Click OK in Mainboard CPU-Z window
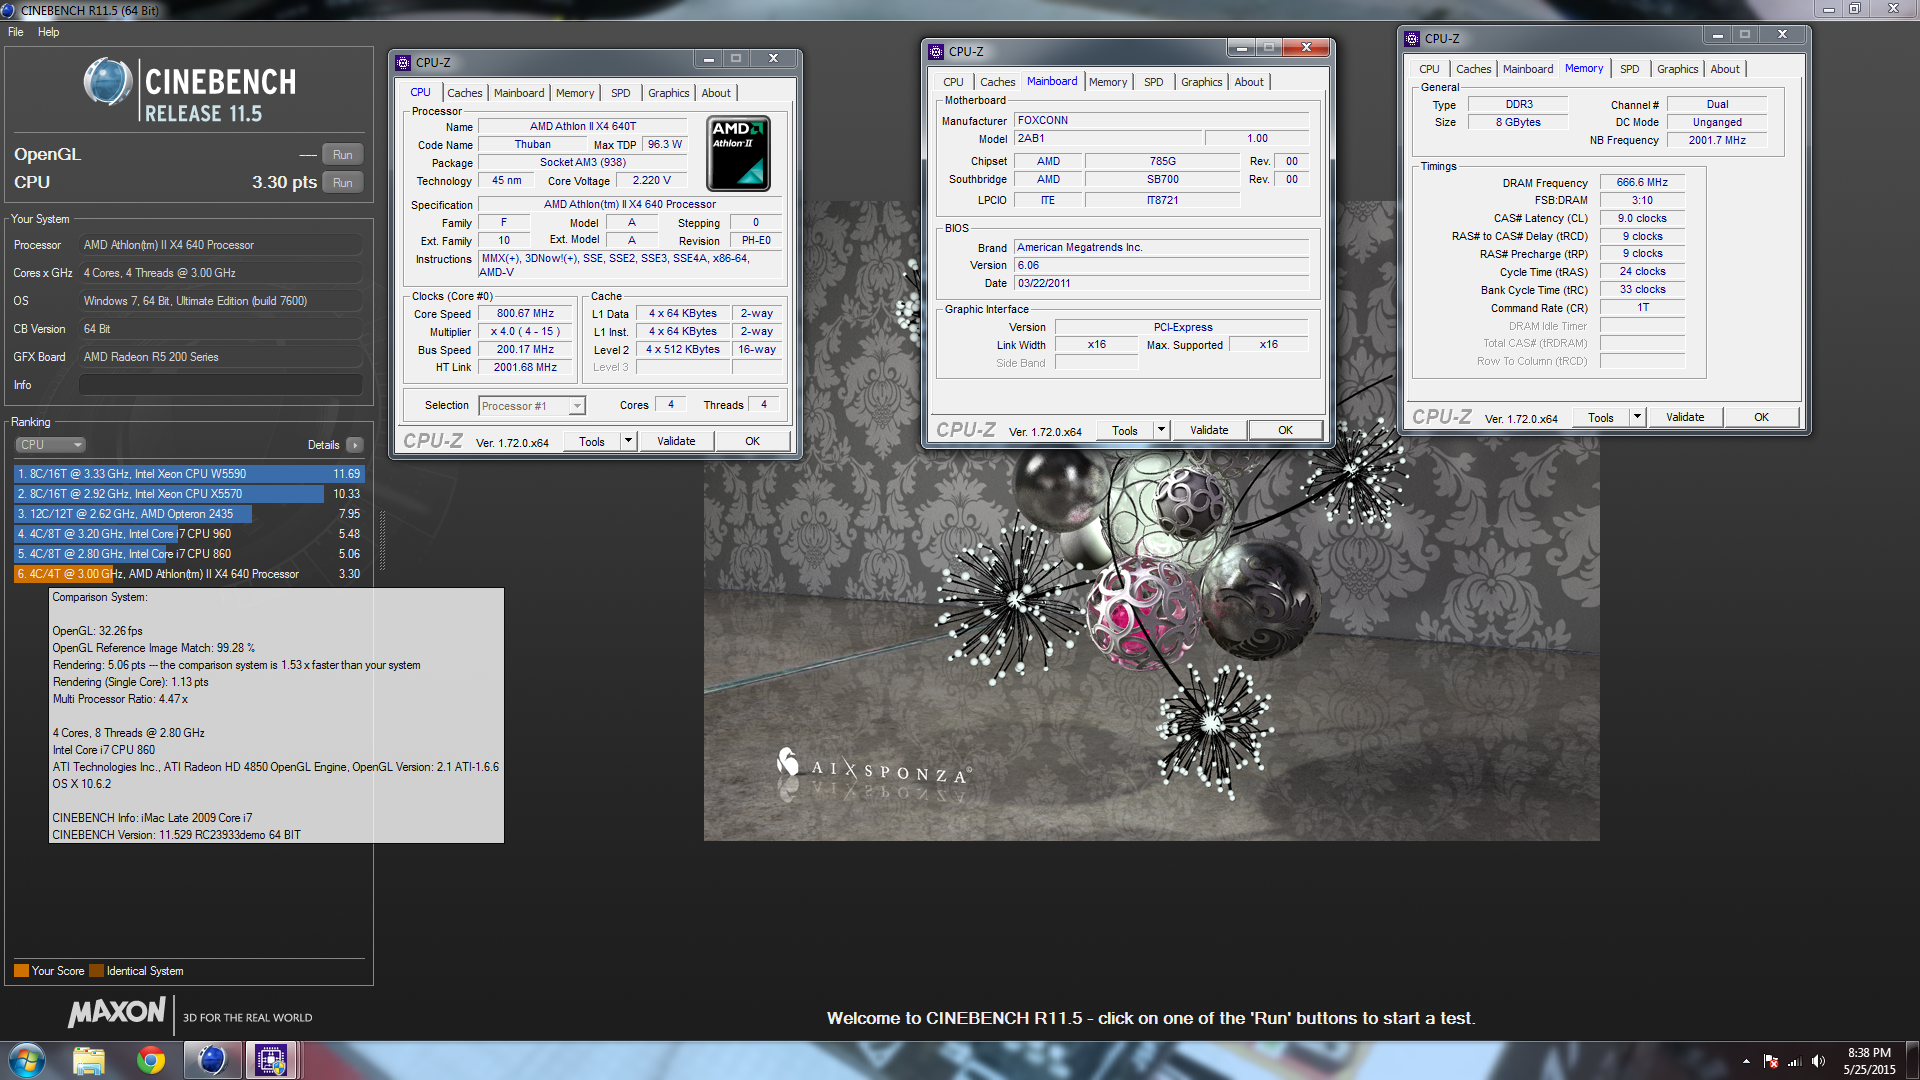Viewport: 1920px width, 1080px height. coord(1285,431)
